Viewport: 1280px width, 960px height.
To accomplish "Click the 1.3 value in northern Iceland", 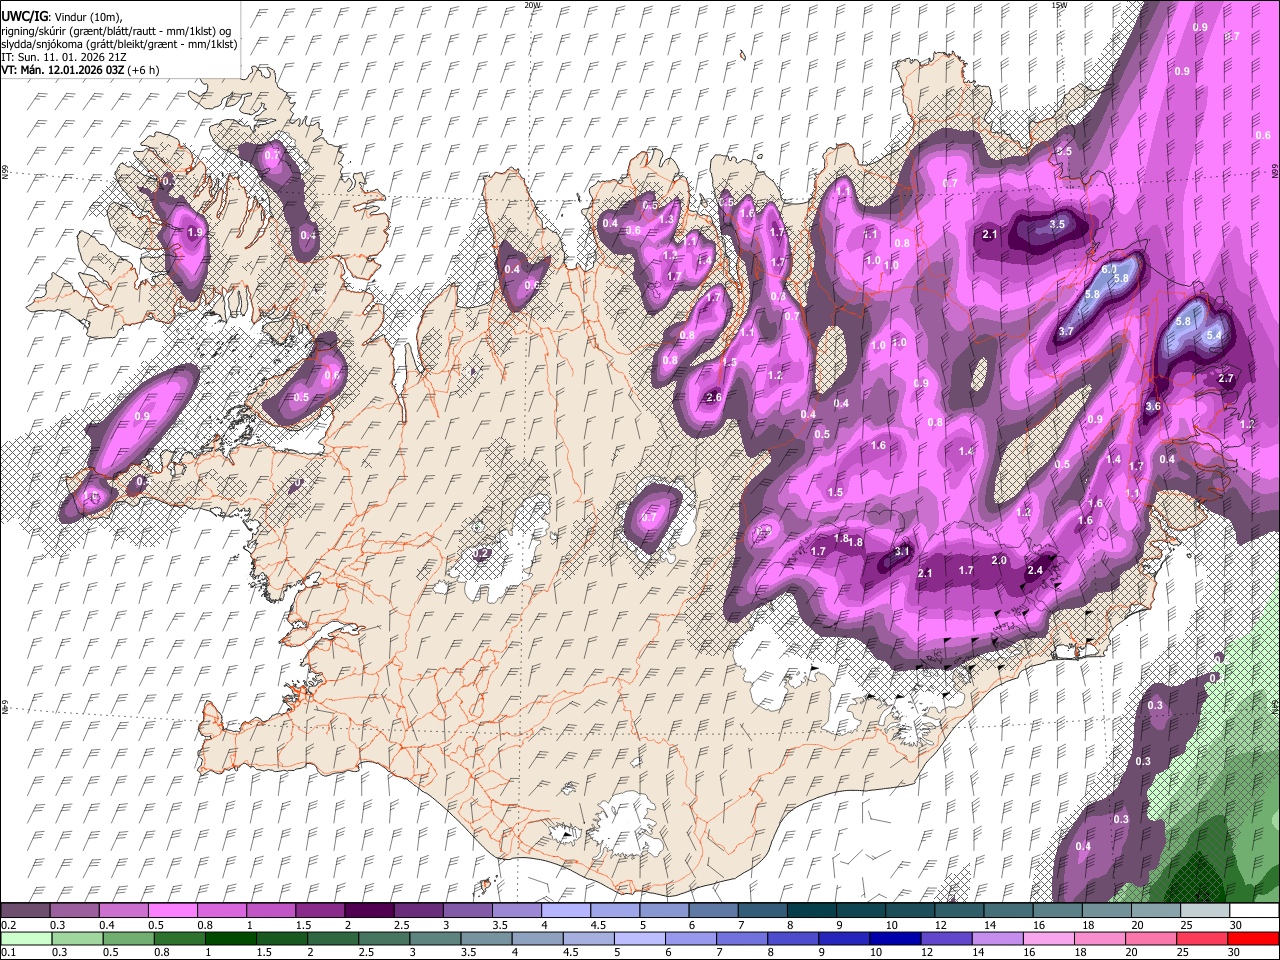I will tap(667, 219).
